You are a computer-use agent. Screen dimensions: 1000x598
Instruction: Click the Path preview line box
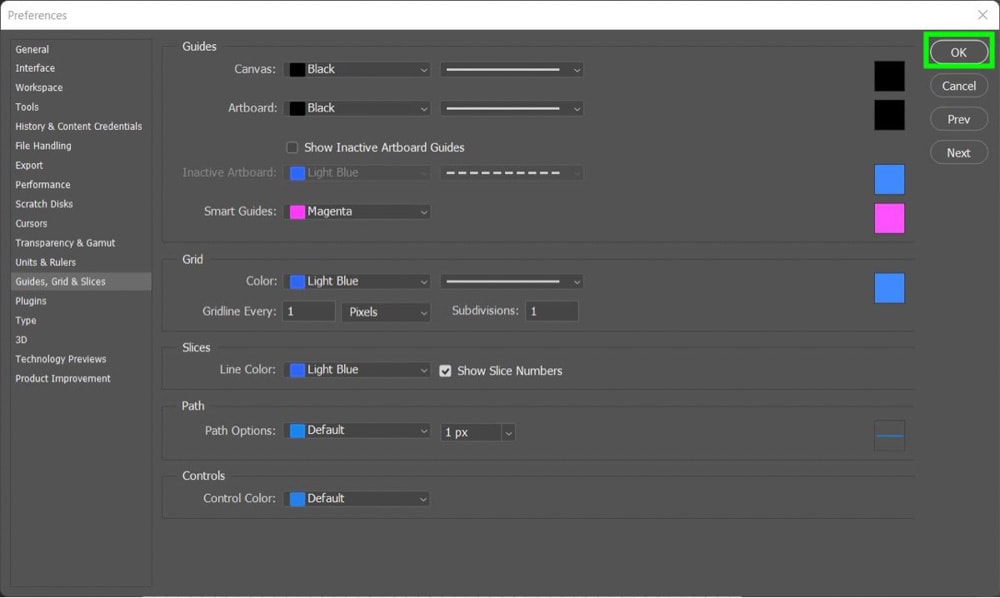[x=889, y=435]
